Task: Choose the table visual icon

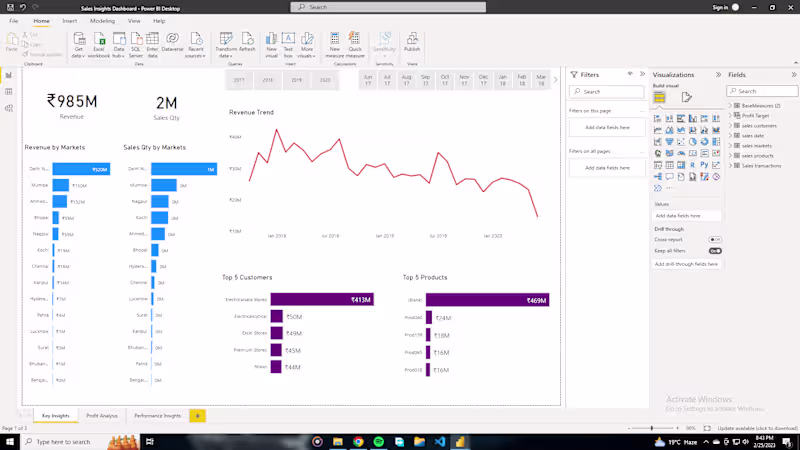Action: (x=669, y=165)
